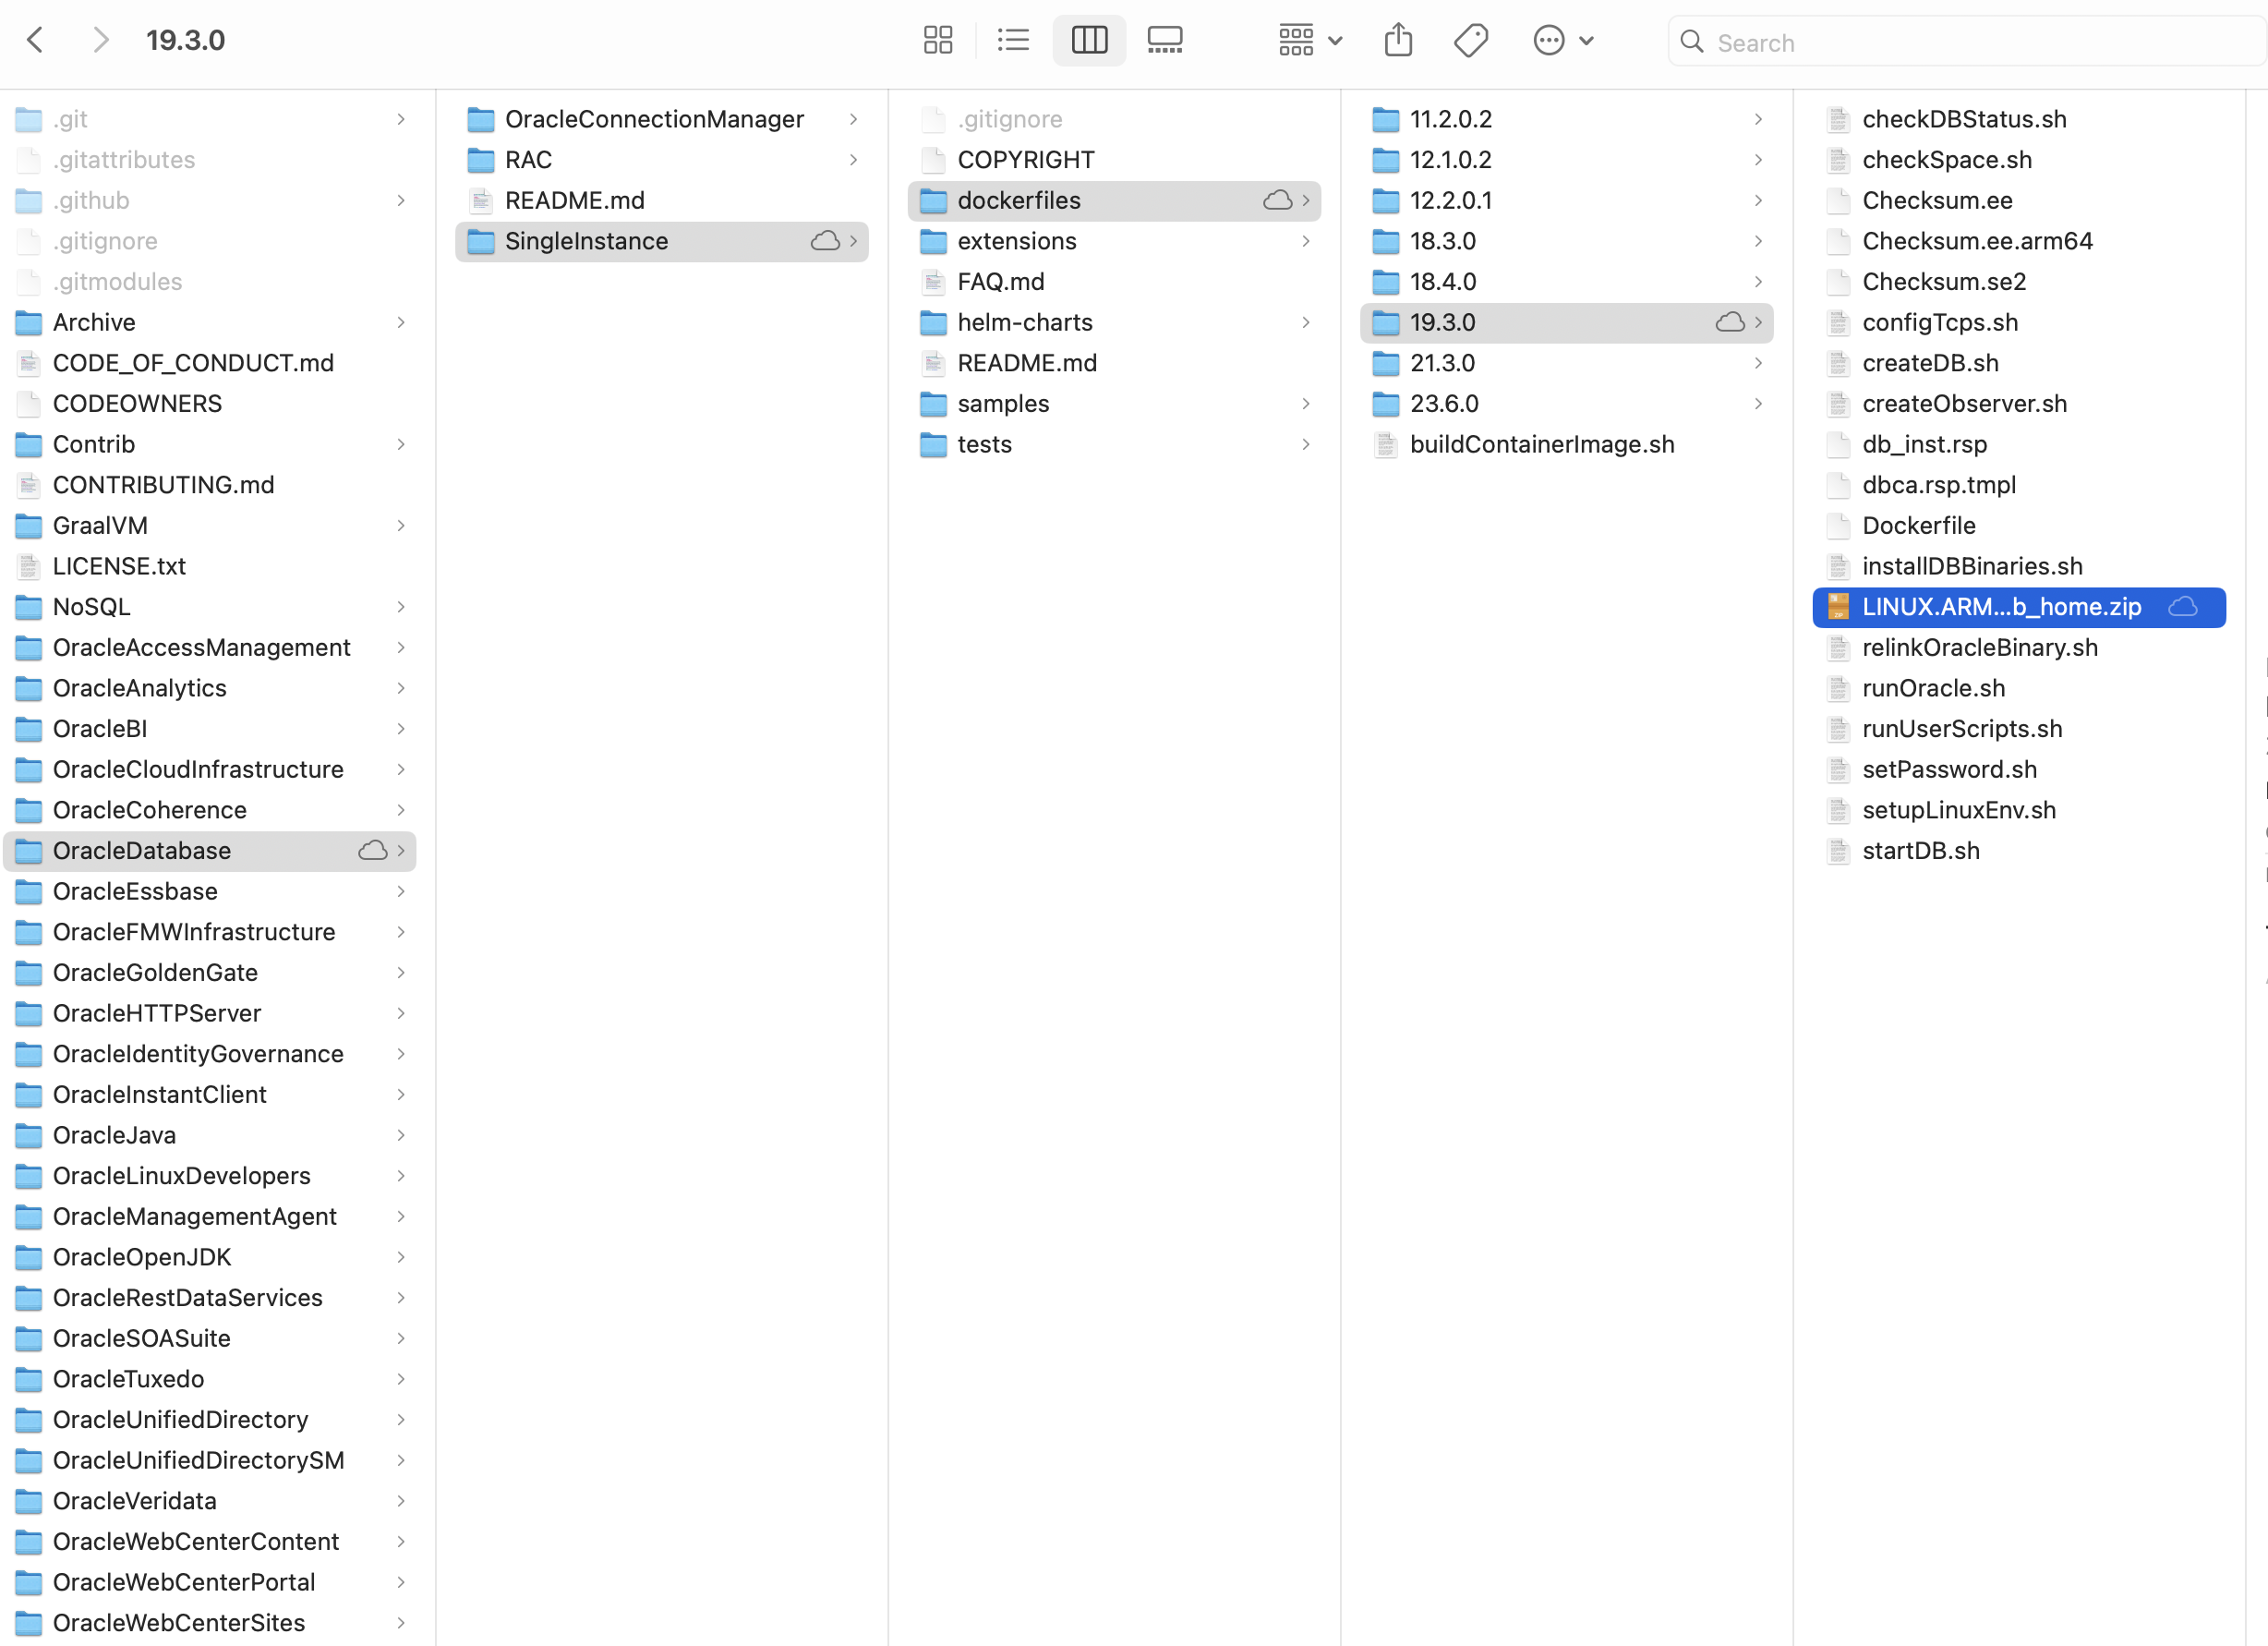Expand the RAC folder chevron
The width and height of the screenshot is (2268, 1646).
pos(853,160)
